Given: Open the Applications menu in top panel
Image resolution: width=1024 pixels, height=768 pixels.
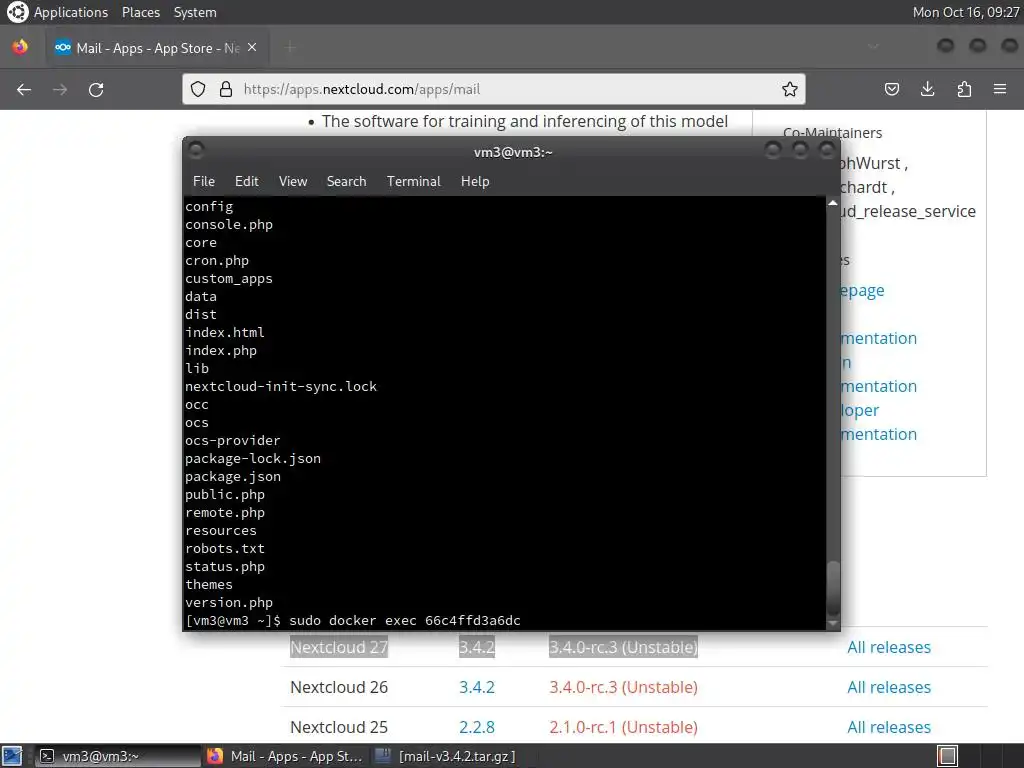Looking at the screenshot, I should pos(71,12).
